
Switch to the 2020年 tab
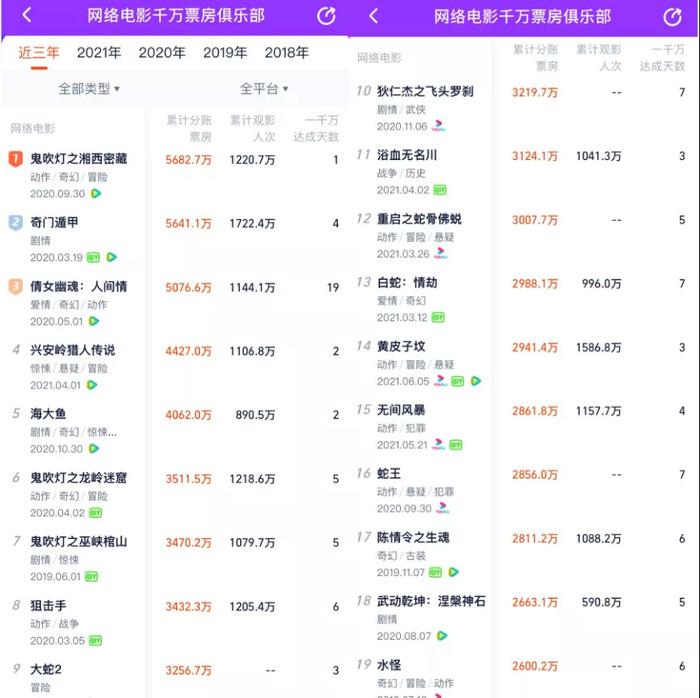point(162,53)
